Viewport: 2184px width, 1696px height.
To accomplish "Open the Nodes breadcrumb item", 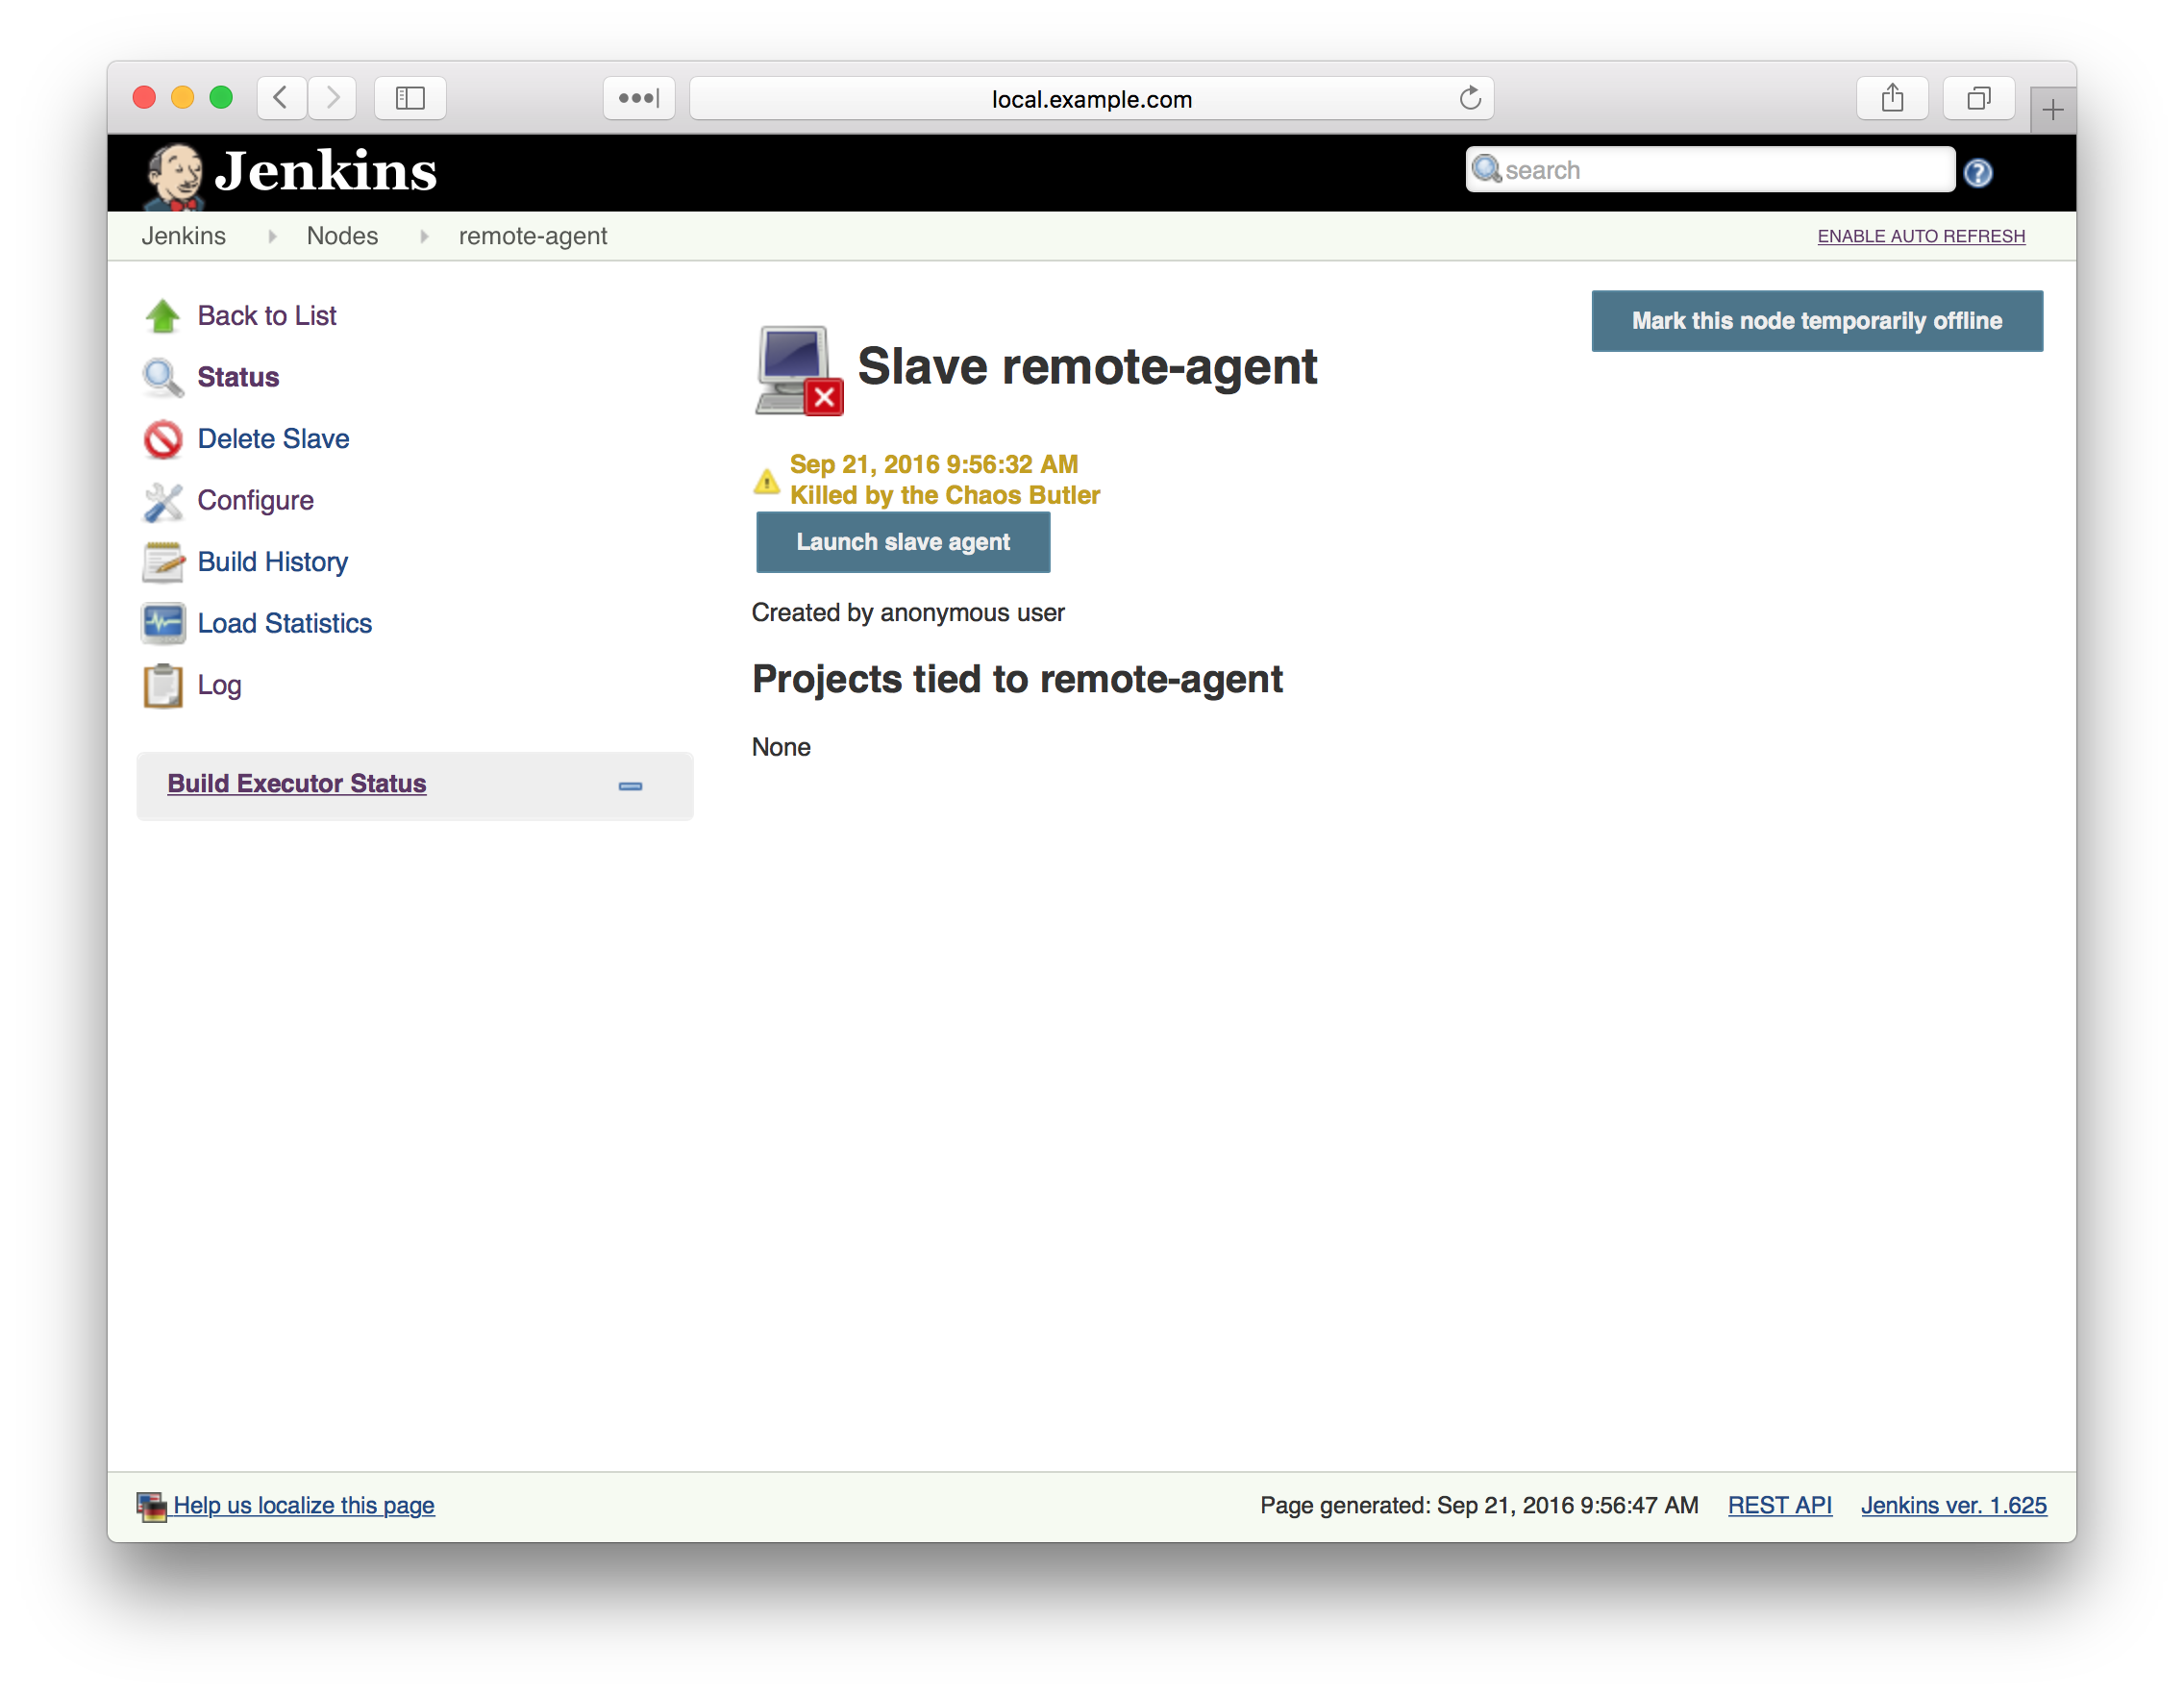I will pos(342,237).
